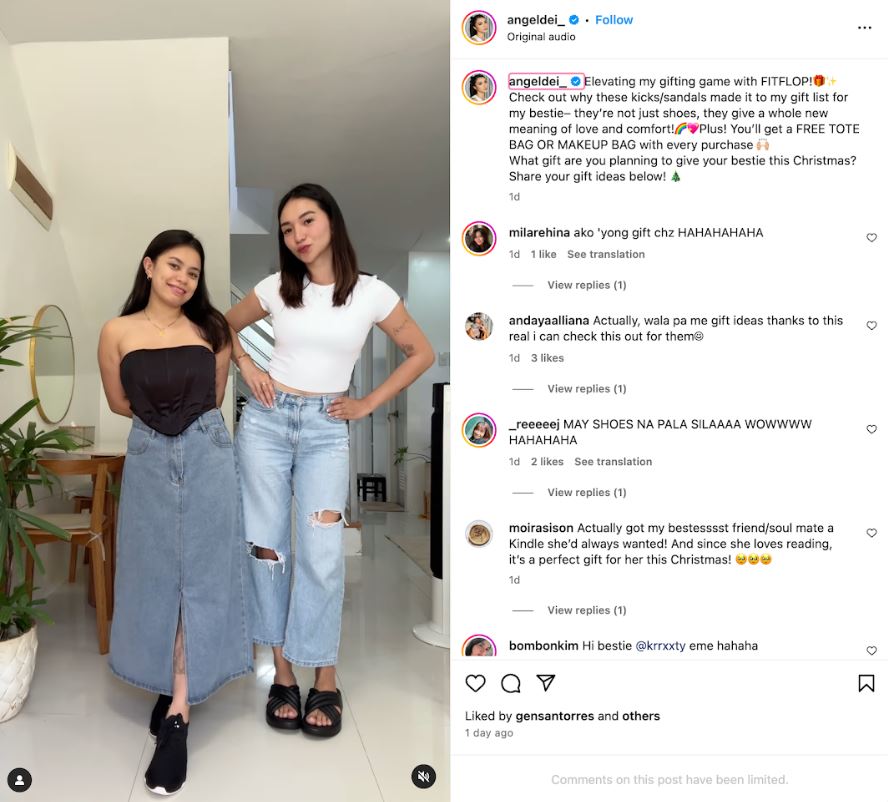Expand replies under _reeeeej's comment
Viewport: 888px width, 802px height.
coord(587,492)
